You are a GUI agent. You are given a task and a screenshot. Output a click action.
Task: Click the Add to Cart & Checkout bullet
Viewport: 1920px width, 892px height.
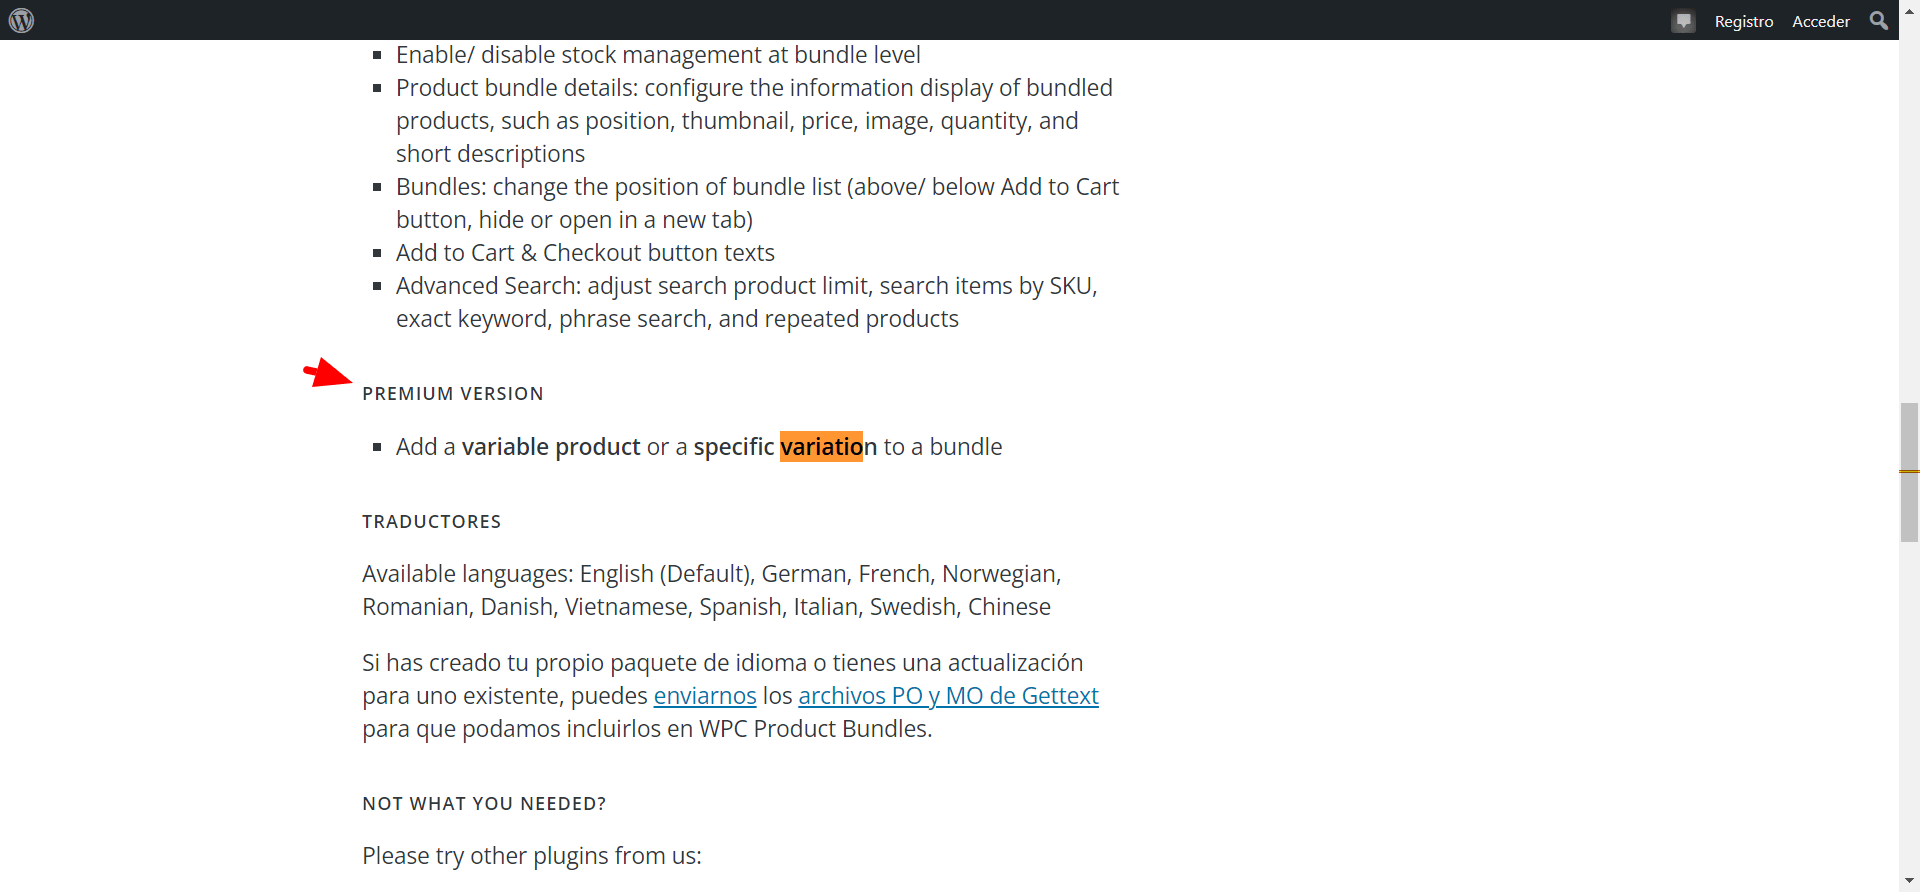point(585,253)
